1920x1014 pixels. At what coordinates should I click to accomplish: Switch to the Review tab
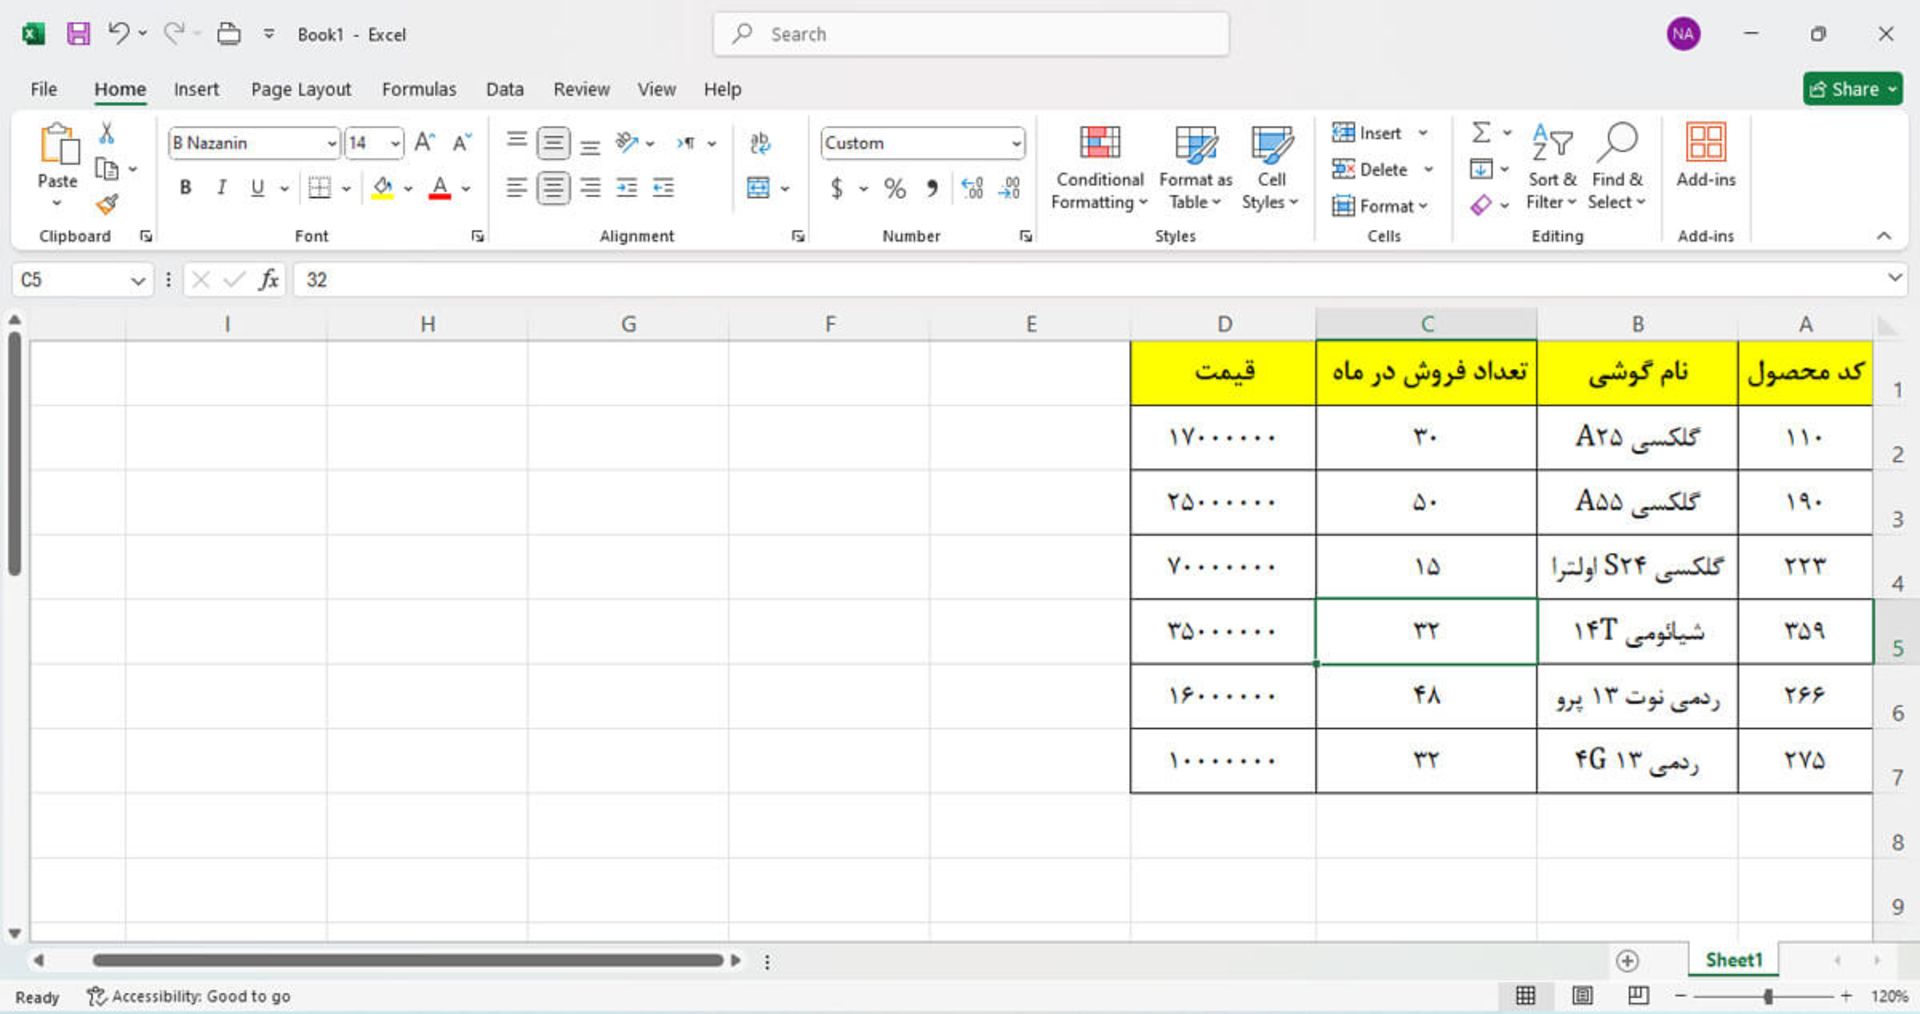click(x=581, y=89)
